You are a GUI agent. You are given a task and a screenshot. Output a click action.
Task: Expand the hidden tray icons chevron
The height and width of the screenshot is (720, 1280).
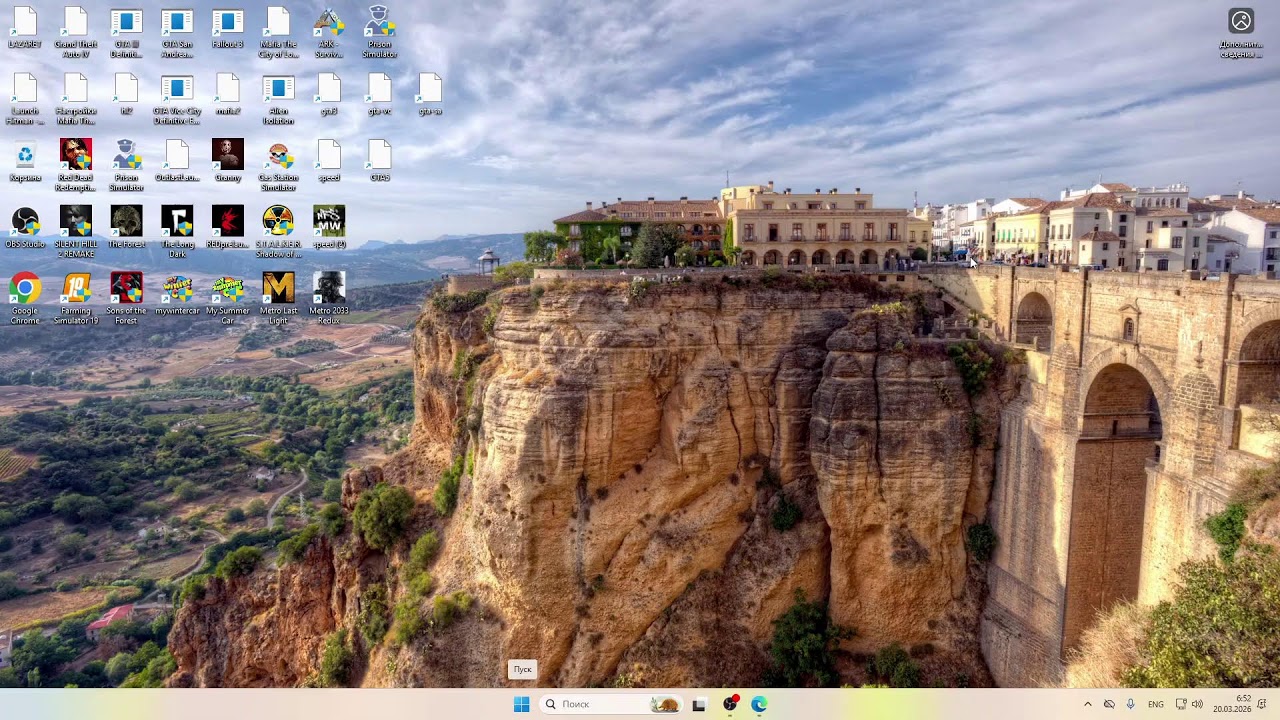tap(1088, 704)
